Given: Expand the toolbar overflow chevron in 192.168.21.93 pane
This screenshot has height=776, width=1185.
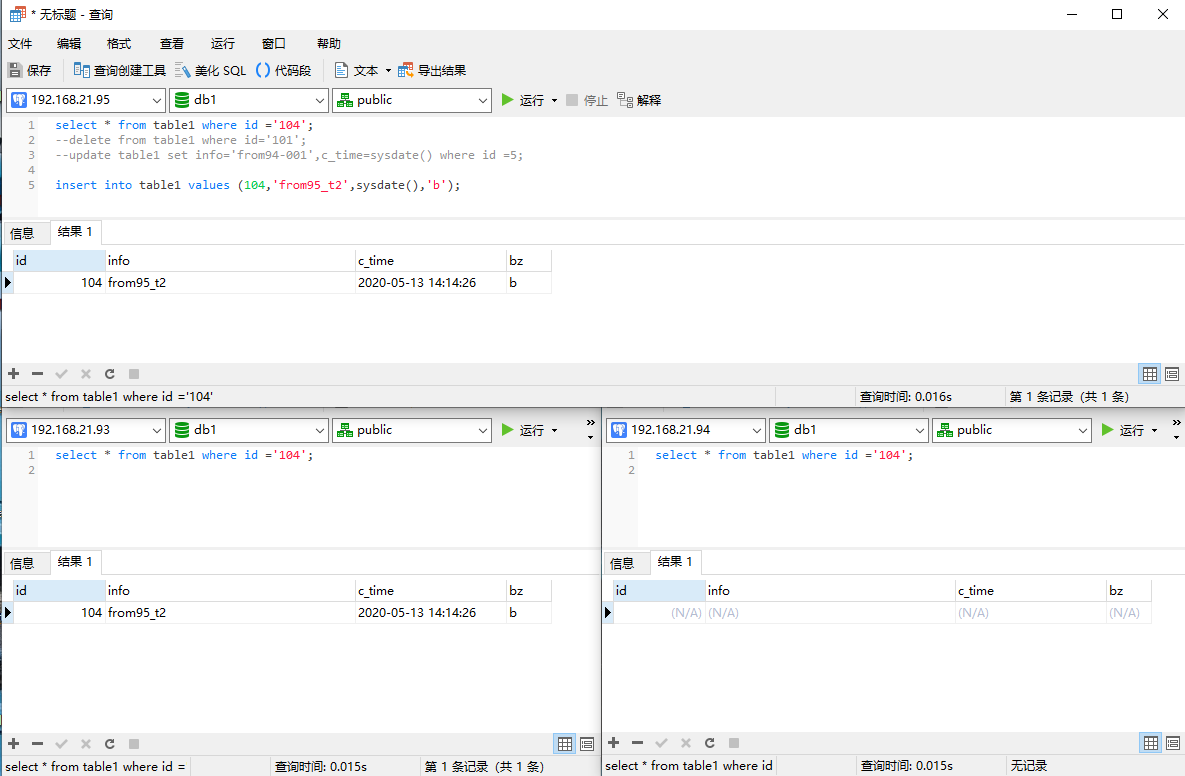Looking at the screenshot, I should [x=591, y=423].
